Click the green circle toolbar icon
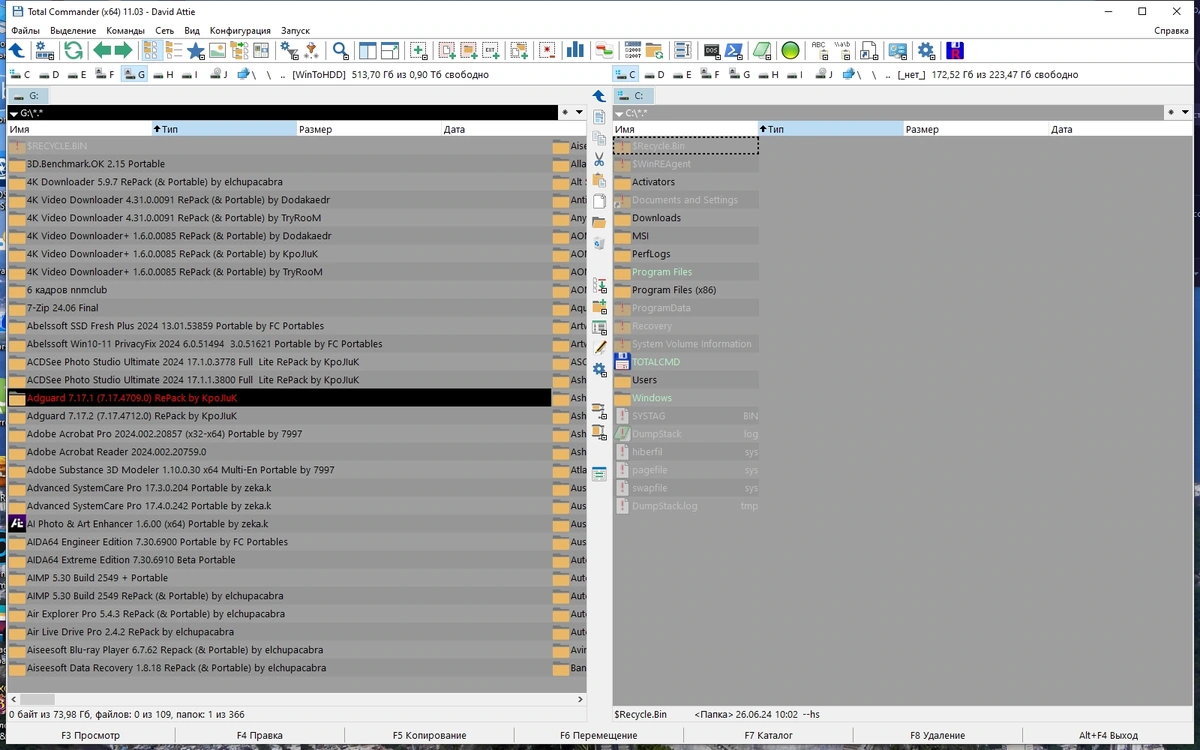 tap(790, 50)
